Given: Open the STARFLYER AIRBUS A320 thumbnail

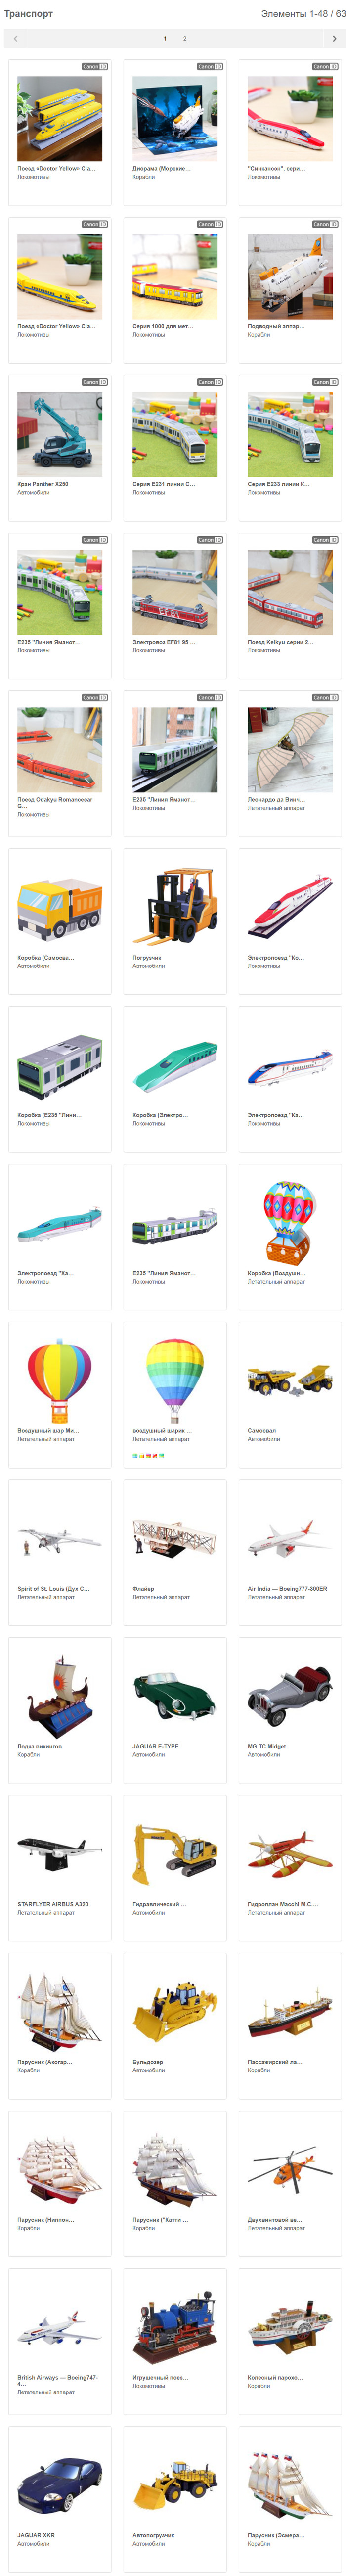Looking at the screenshot, I should (59, 1854).
